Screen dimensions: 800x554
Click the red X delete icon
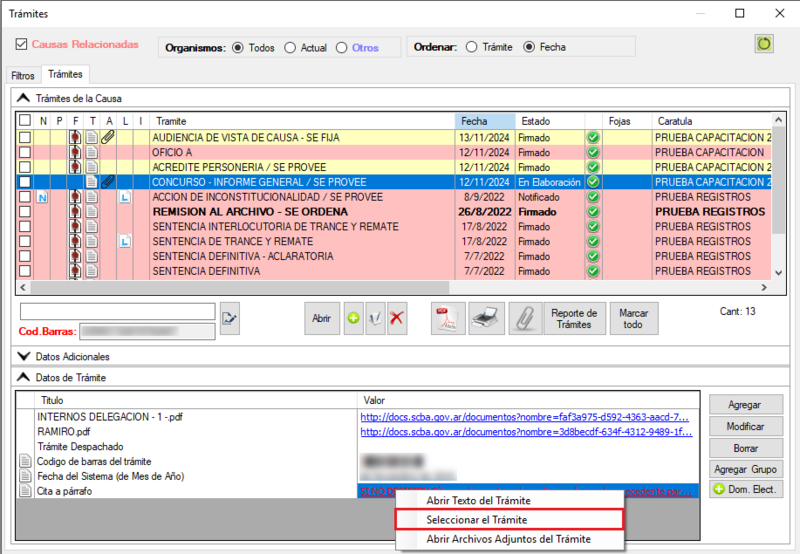[x=397, y=318]
